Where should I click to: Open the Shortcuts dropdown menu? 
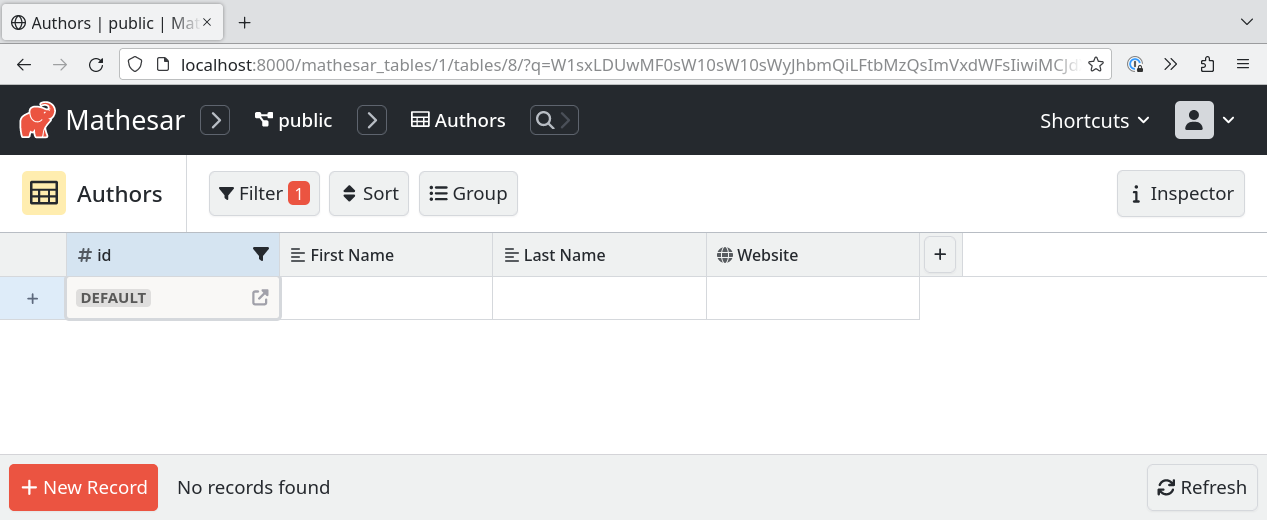[1096, 120]
